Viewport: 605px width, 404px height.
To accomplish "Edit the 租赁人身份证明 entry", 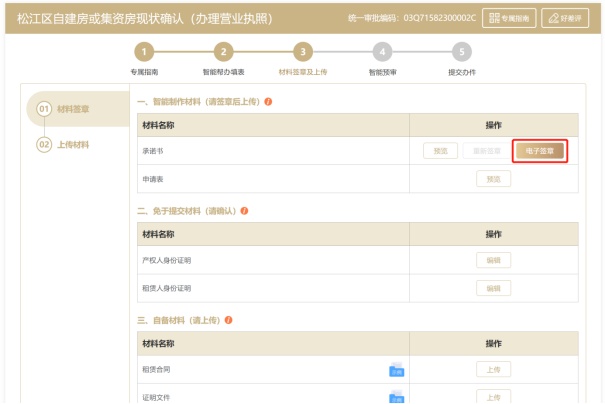I will pos(493,287).
